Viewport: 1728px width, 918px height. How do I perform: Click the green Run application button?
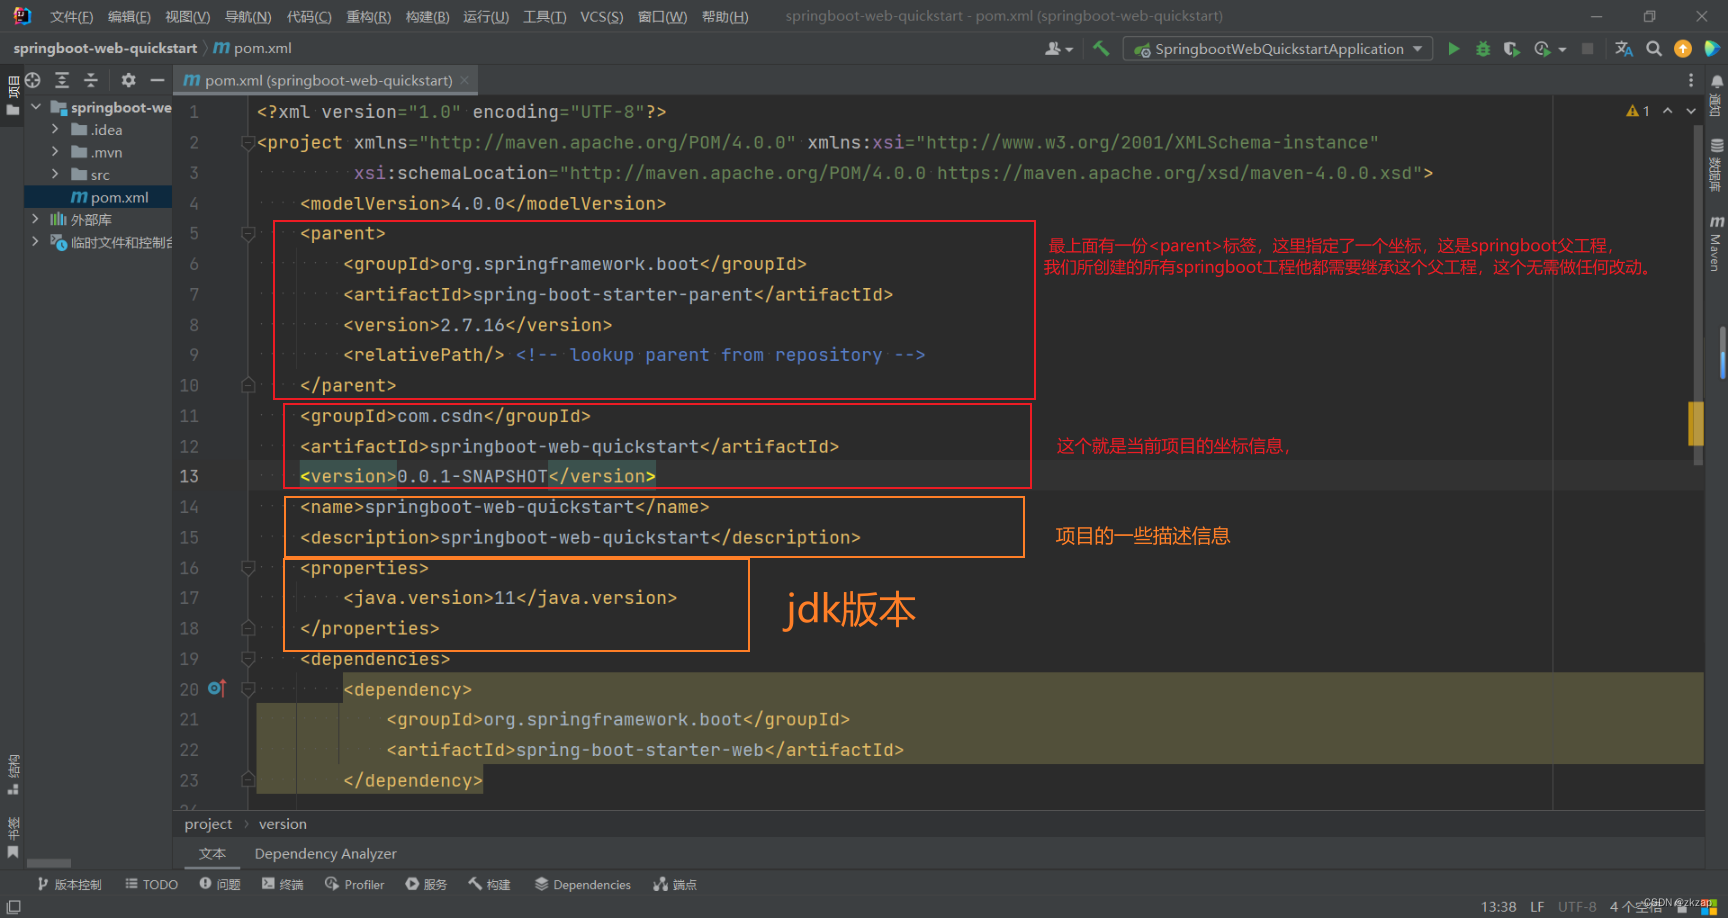1454,49
